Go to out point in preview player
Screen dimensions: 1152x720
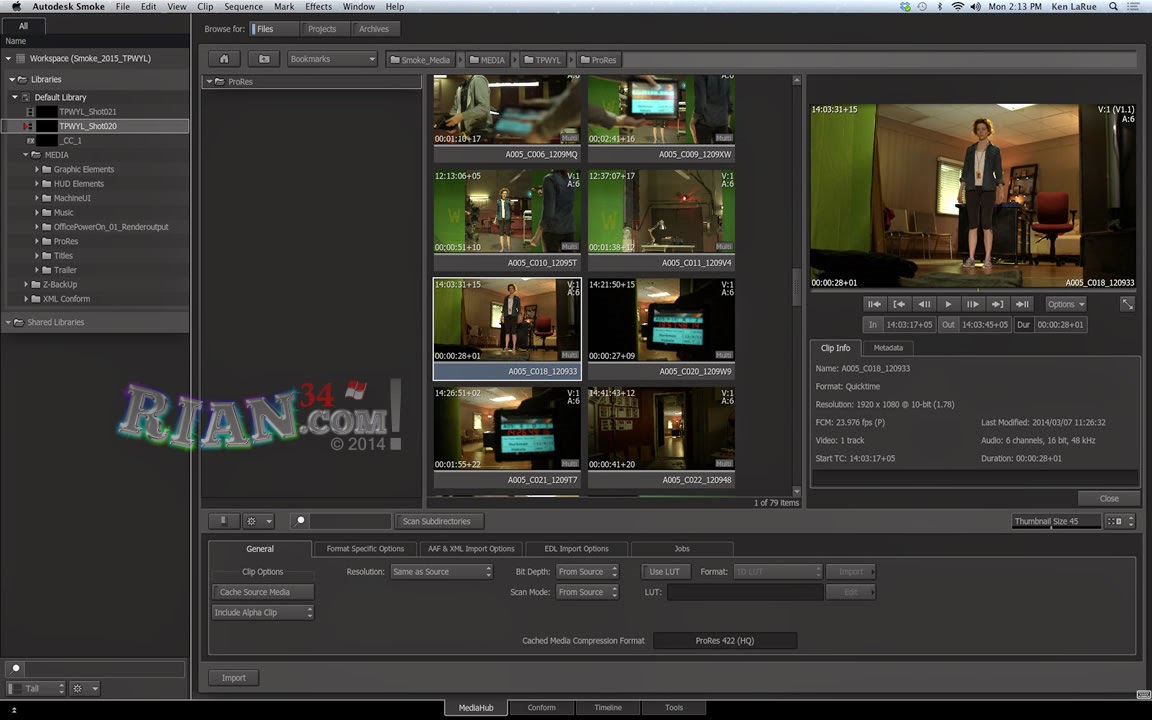(x=997, y=304)
